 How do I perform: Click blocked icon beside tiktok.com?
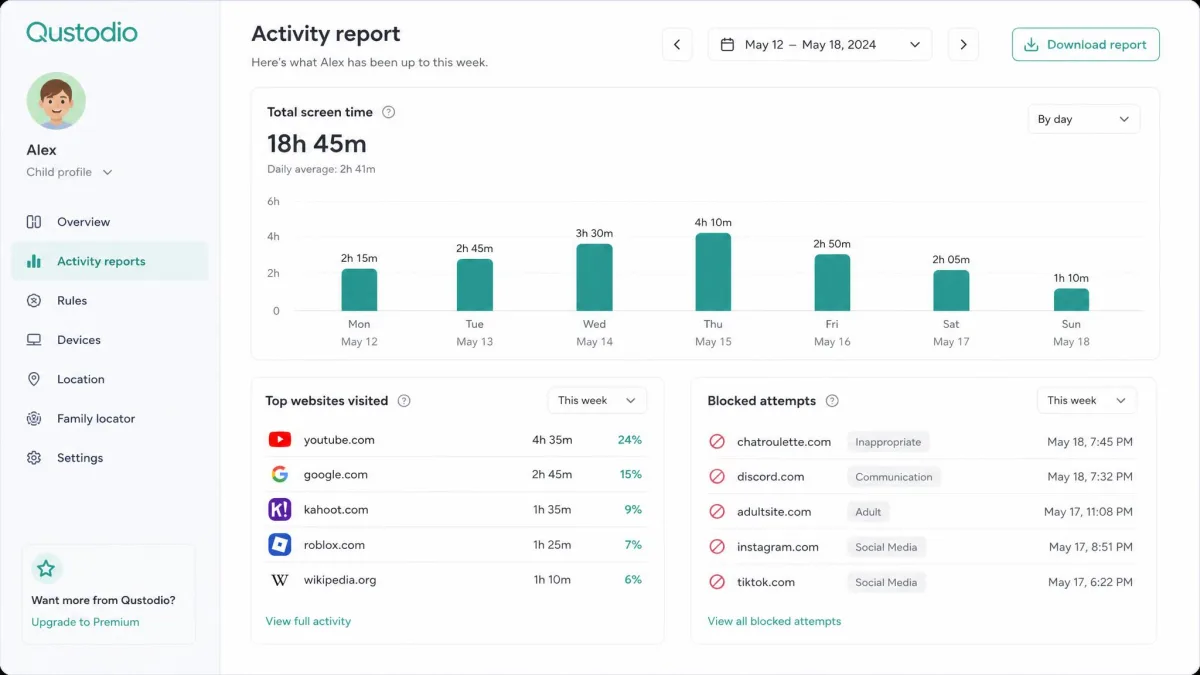[x=717, y=582]
